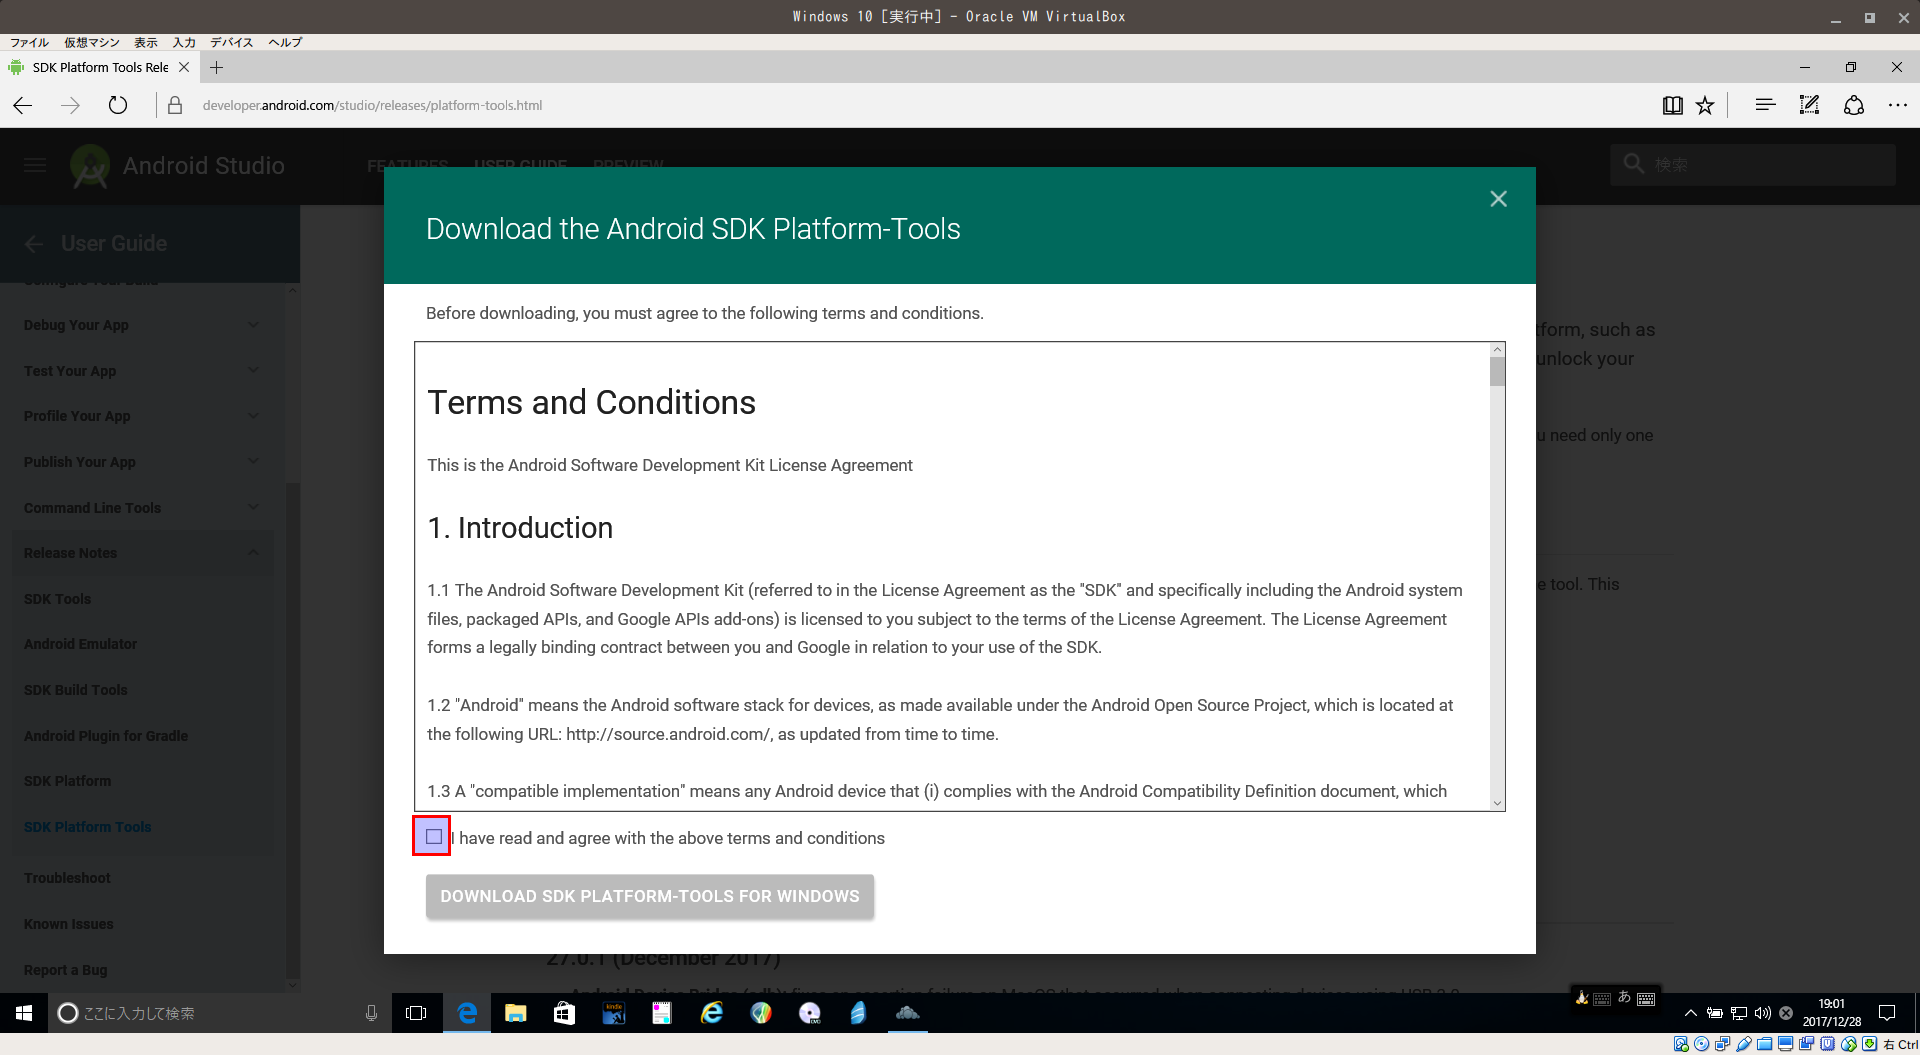The height and width of the screenshot is (1055, 1920).
Task: Go back in Edge browser
Action: point(23,105)
